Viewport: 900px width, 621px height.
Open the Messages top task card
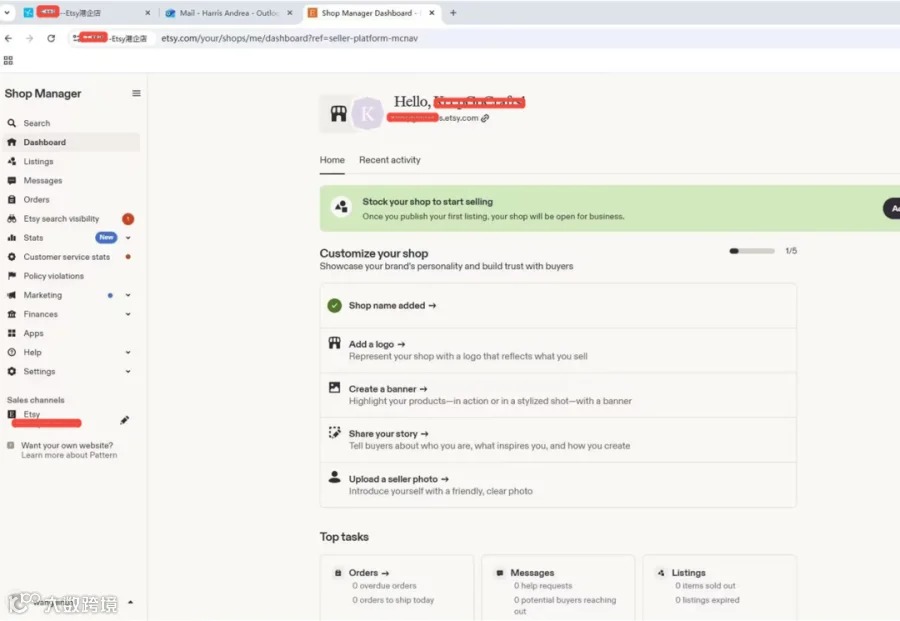(558, 587)
